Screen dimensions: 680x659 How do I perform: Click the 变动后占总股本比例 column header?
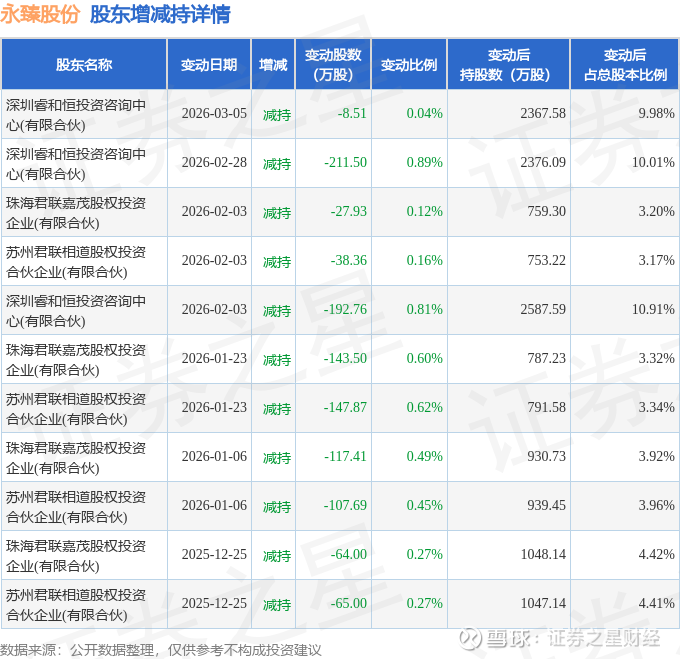click(625, 64)
